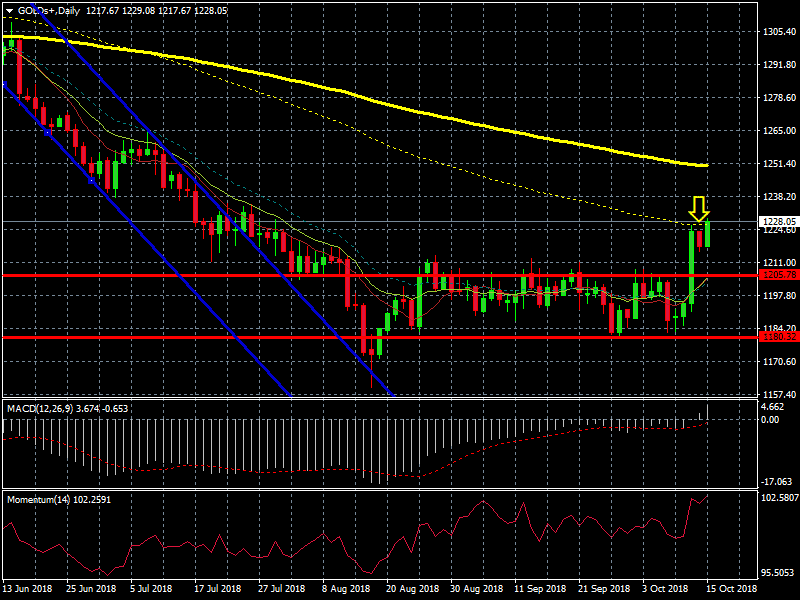800x600 pixels.
Task: Select the current price label 1228.05
Action: [778, 222]
